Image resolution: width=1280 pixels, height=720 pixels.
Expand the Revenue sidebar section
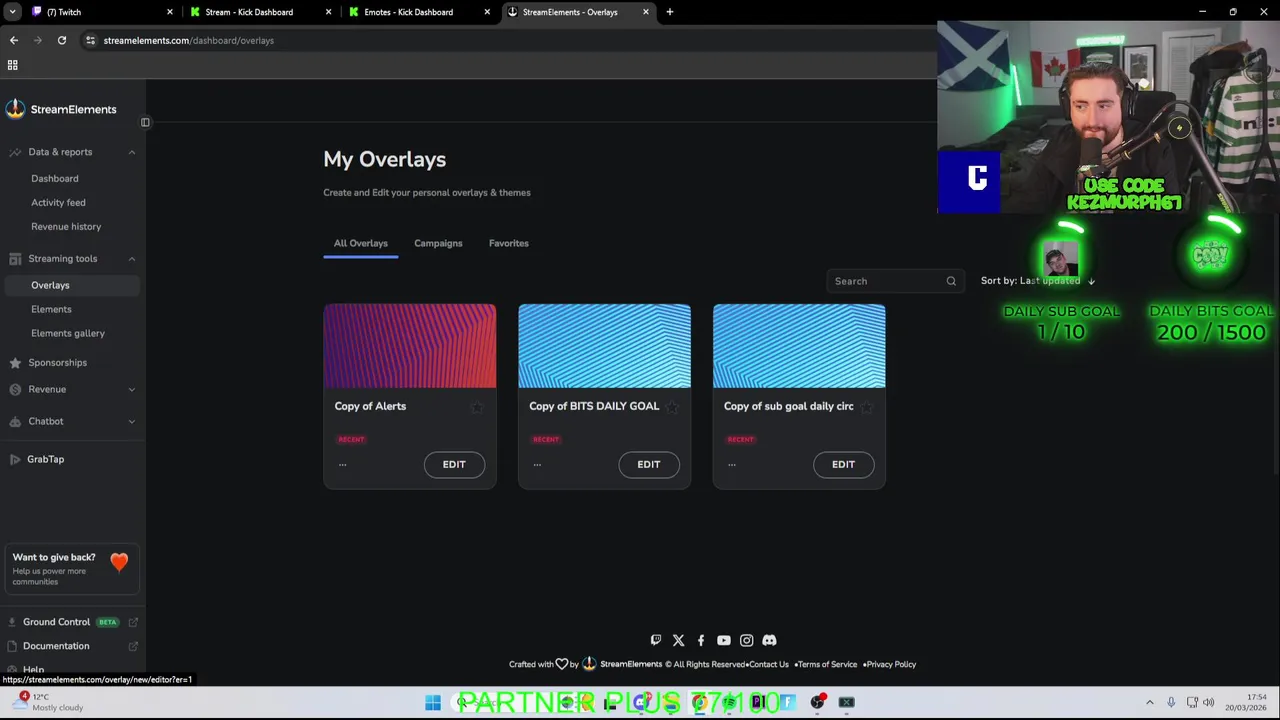[131, 390]
